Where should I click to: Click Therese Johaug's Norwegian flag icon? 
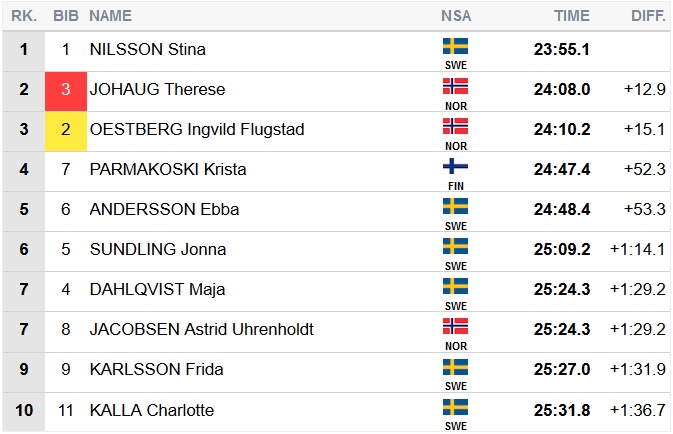[x=455, y=86]
